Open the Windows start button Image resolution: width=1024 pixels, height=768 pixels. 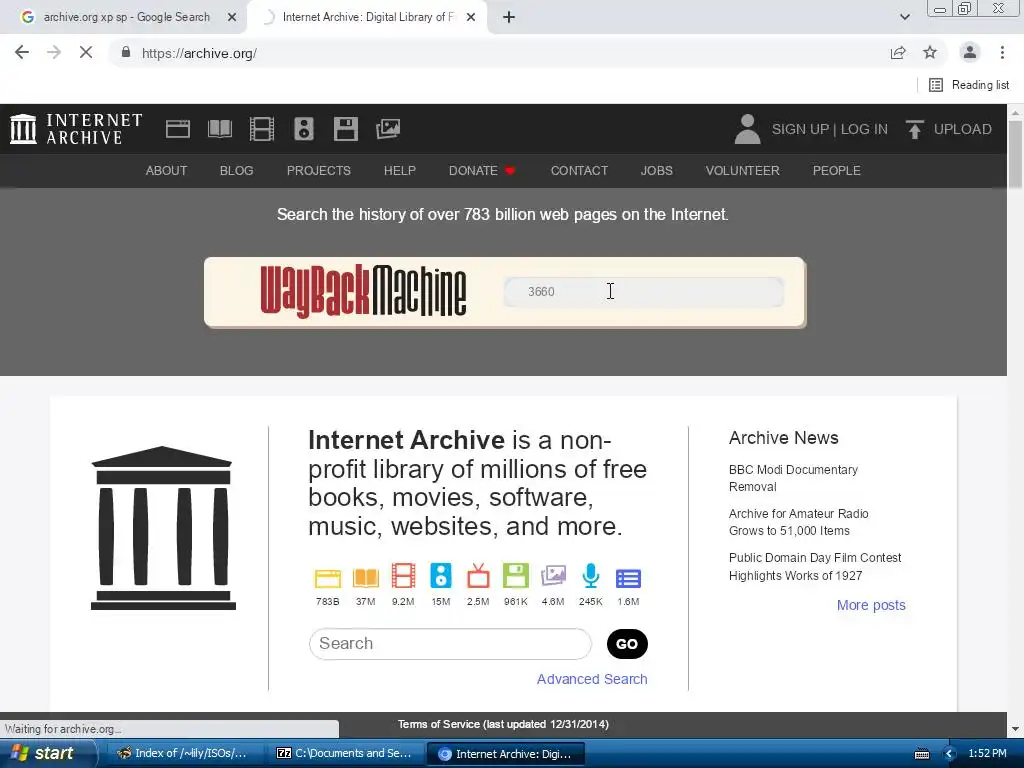(47, 753)
